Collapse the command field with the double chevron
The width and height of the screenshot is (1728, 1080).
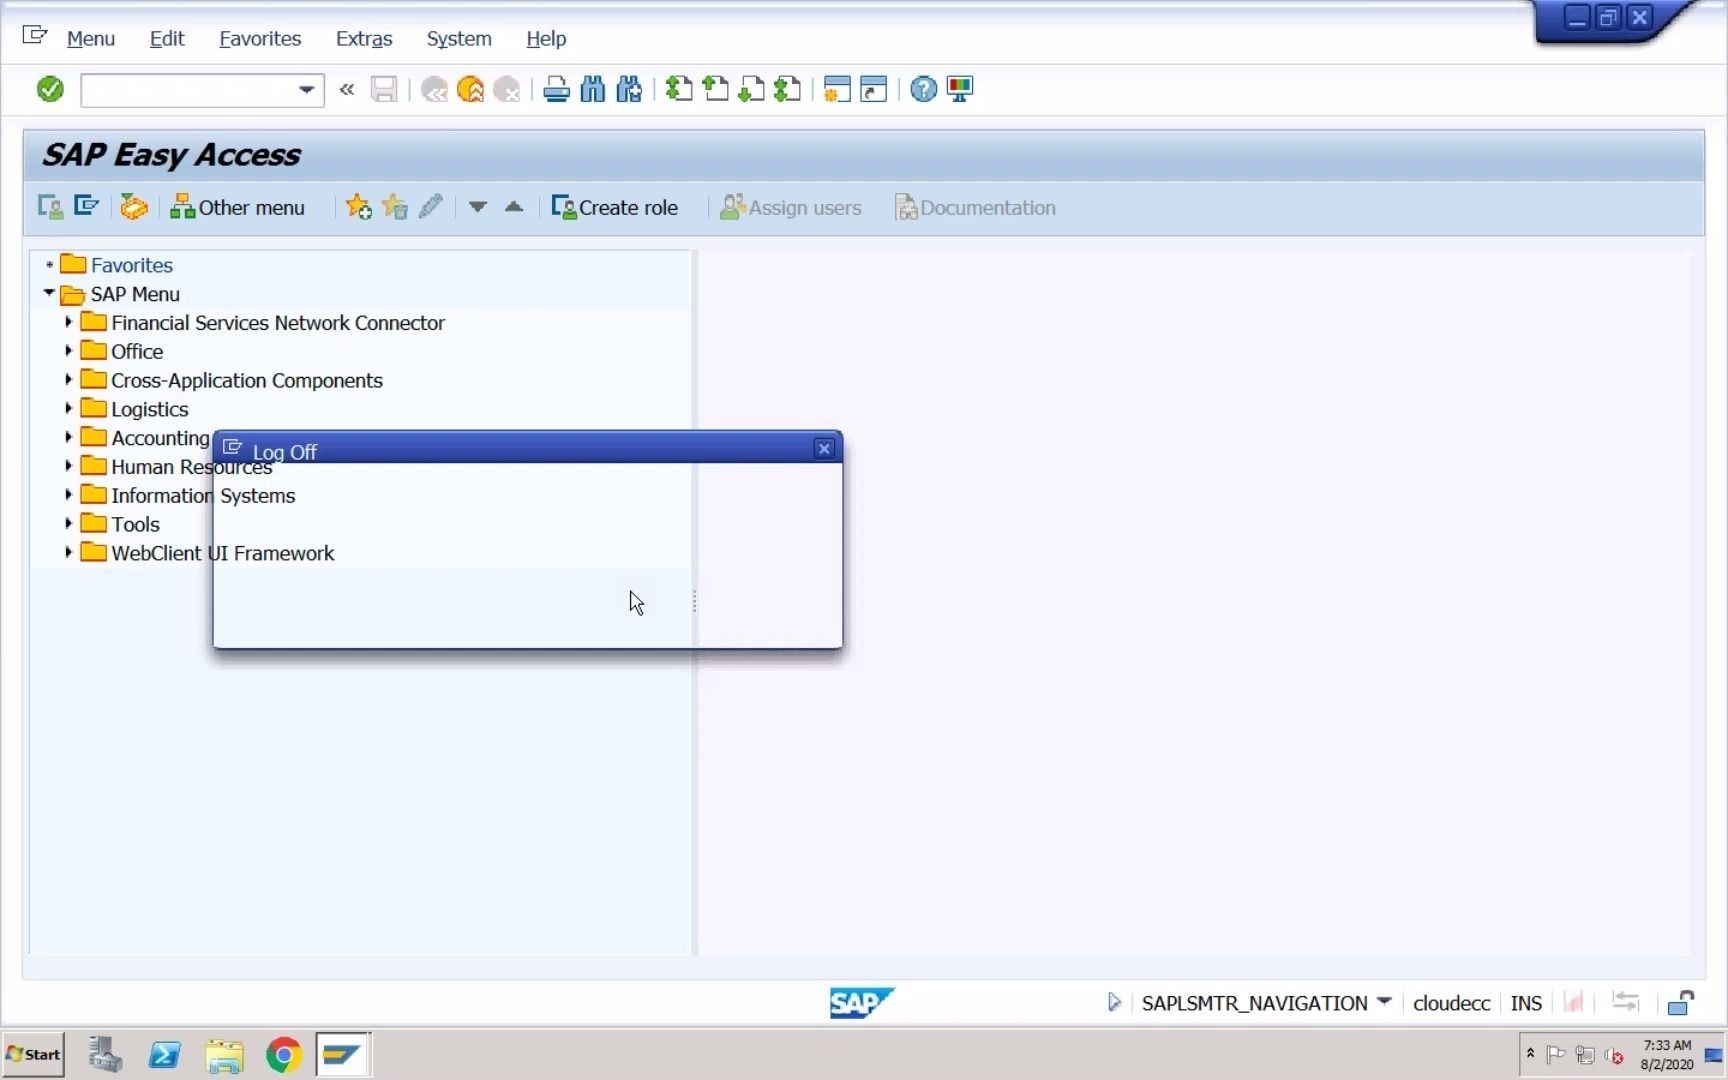tap(347, 90)
